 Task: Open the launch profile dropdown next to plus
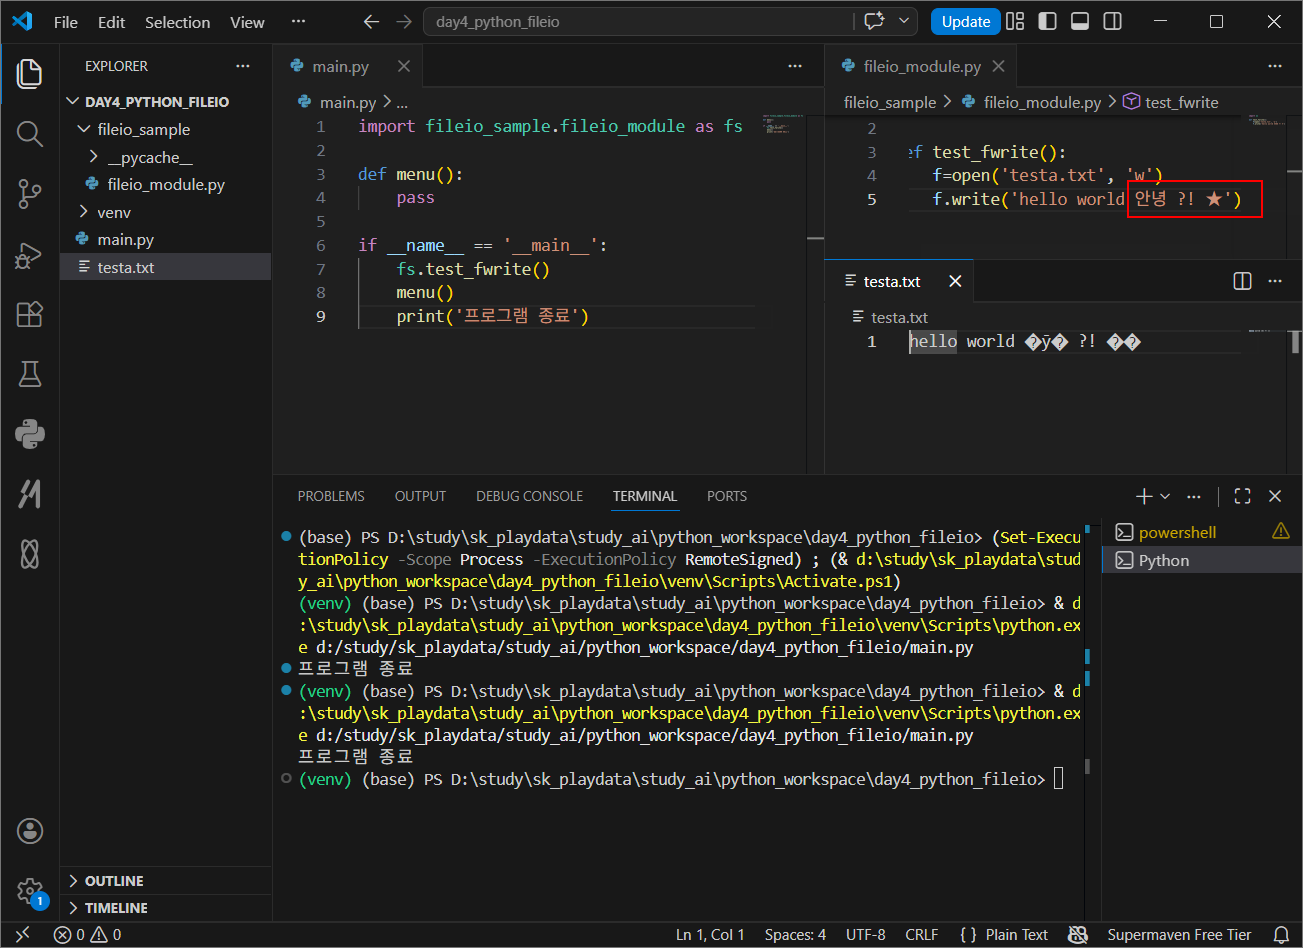(1165, 496)
